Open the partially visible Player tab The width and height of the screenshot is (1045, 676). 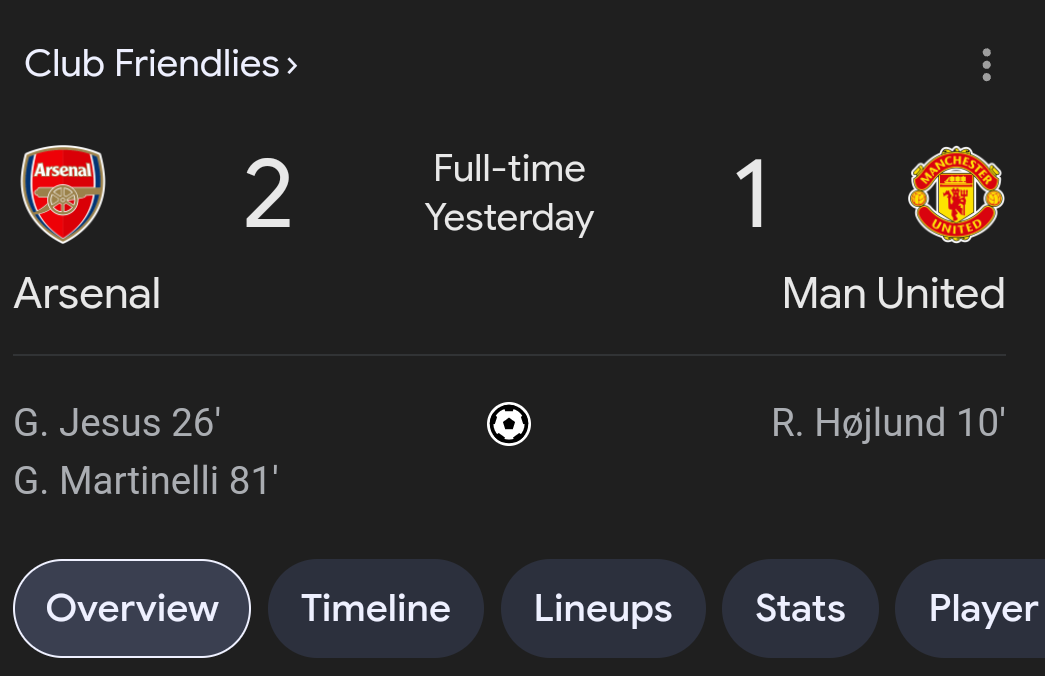pos(972,608)
